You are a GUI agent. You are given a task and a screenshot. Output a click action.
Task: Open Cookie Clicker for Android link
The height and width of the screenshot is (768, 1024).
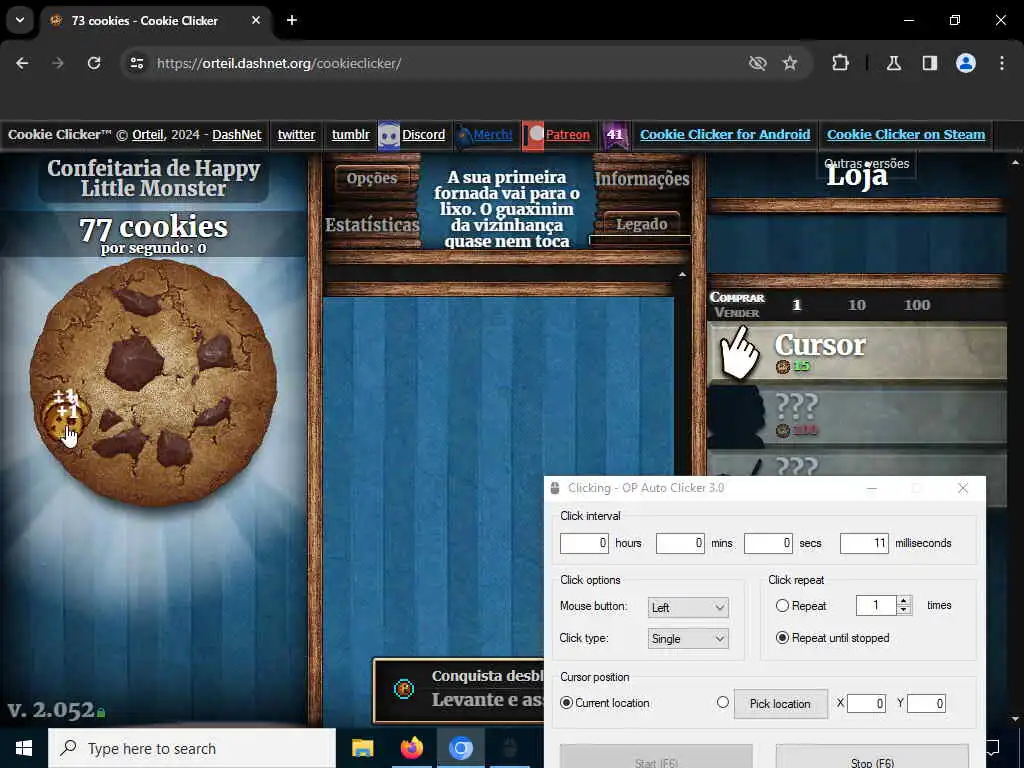(725, 135)
